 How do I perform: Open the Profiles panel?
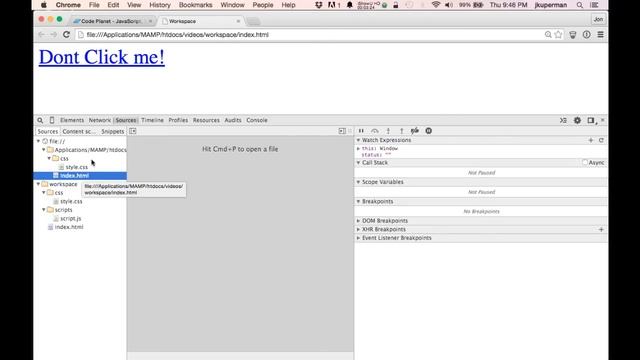(178, 120)
